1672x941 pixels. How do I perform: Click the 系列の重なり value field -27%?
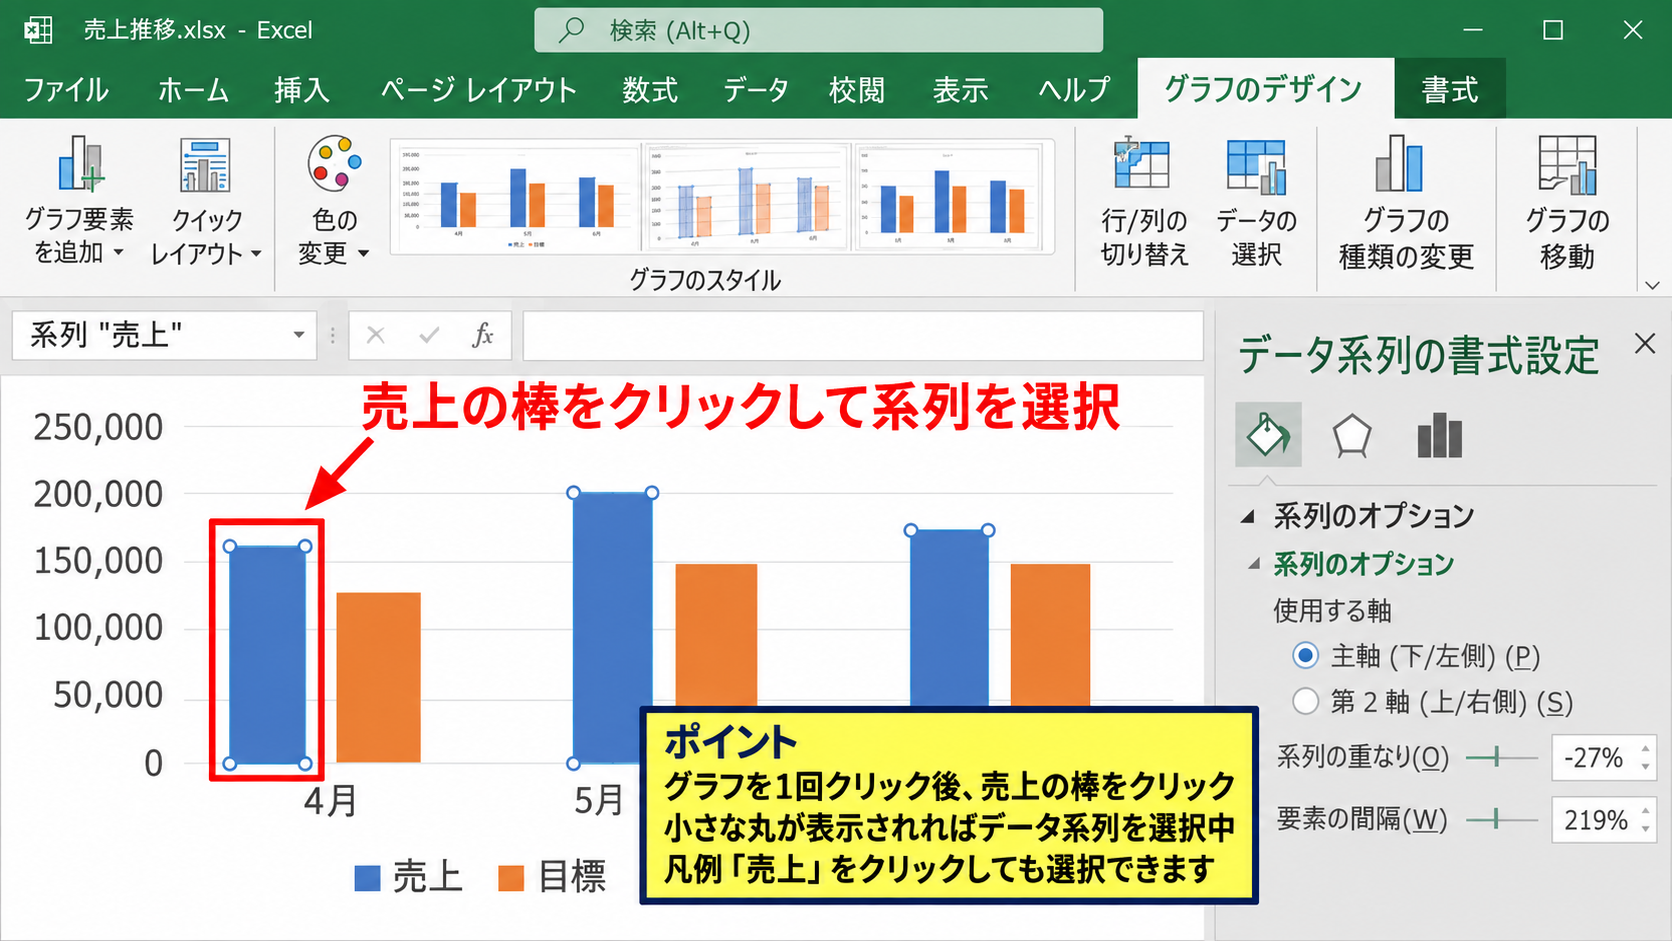pos(1595,758)
